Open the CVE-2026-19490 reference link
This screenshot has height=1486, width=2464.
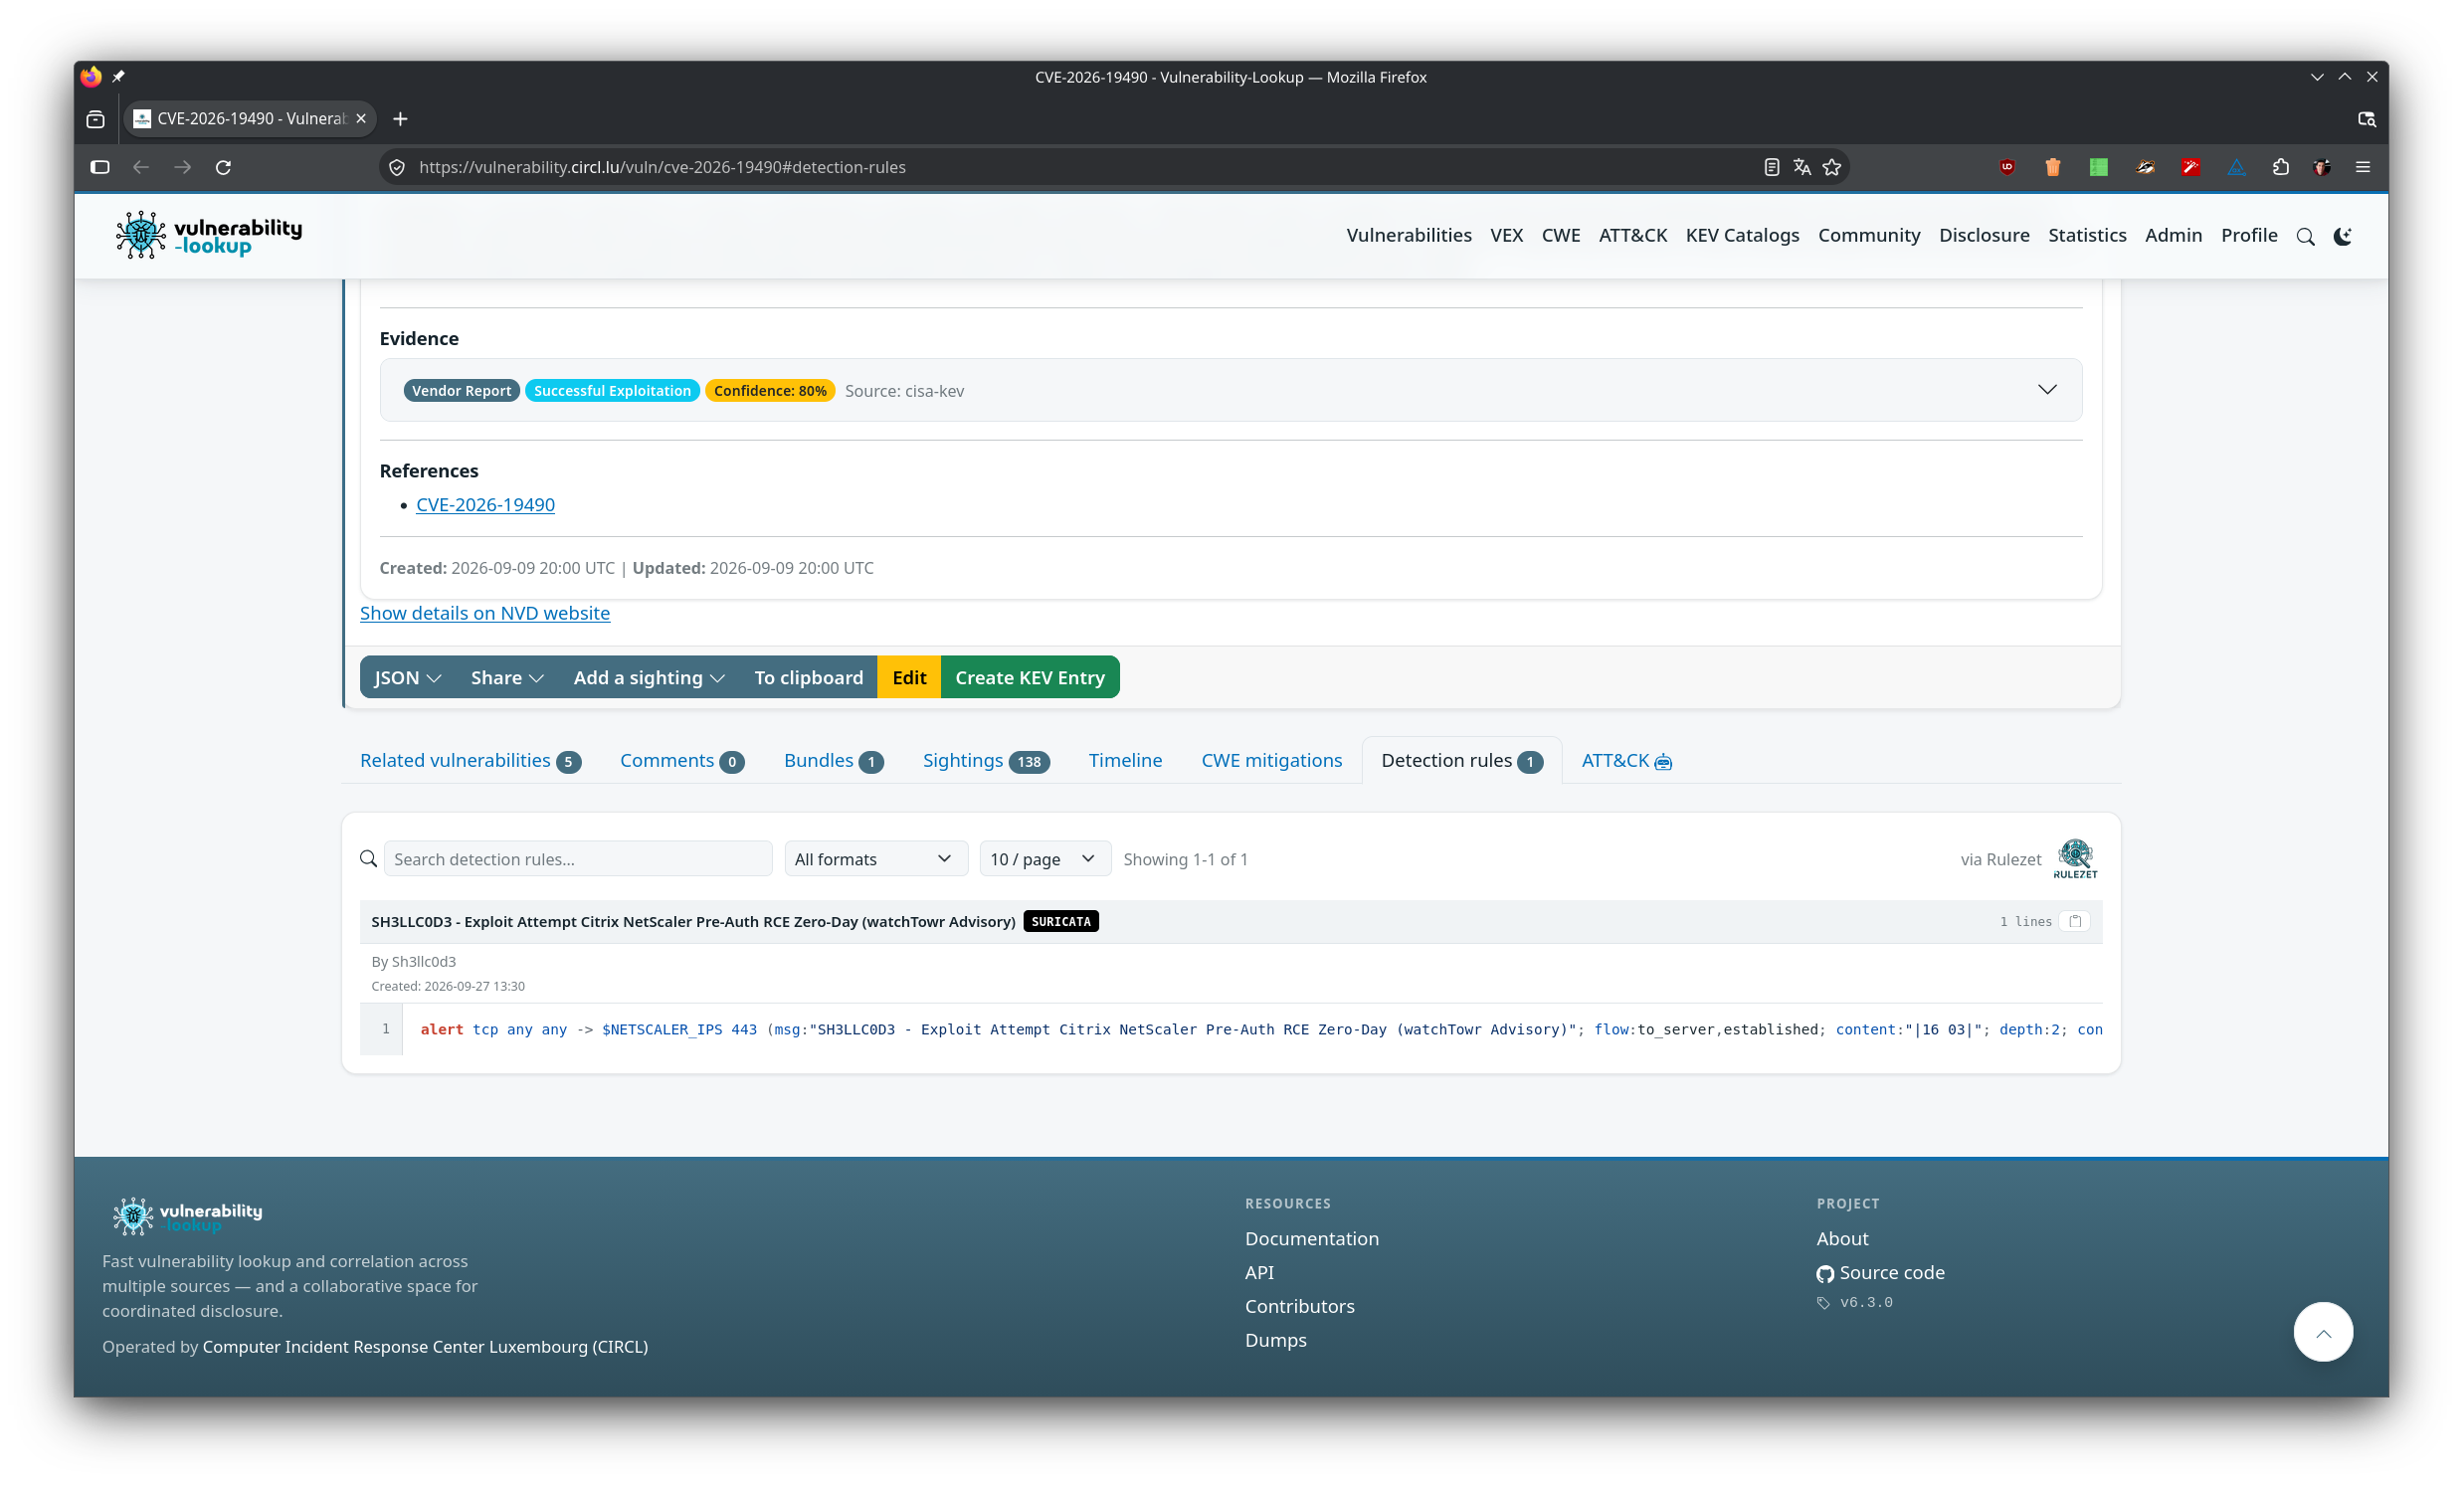point(485,505)
